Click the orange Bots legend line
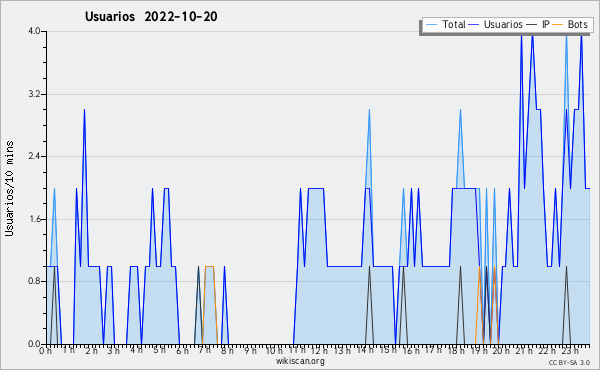Viewport: 600px width, 370px height. pyautogui.click(x=558, y=25)
